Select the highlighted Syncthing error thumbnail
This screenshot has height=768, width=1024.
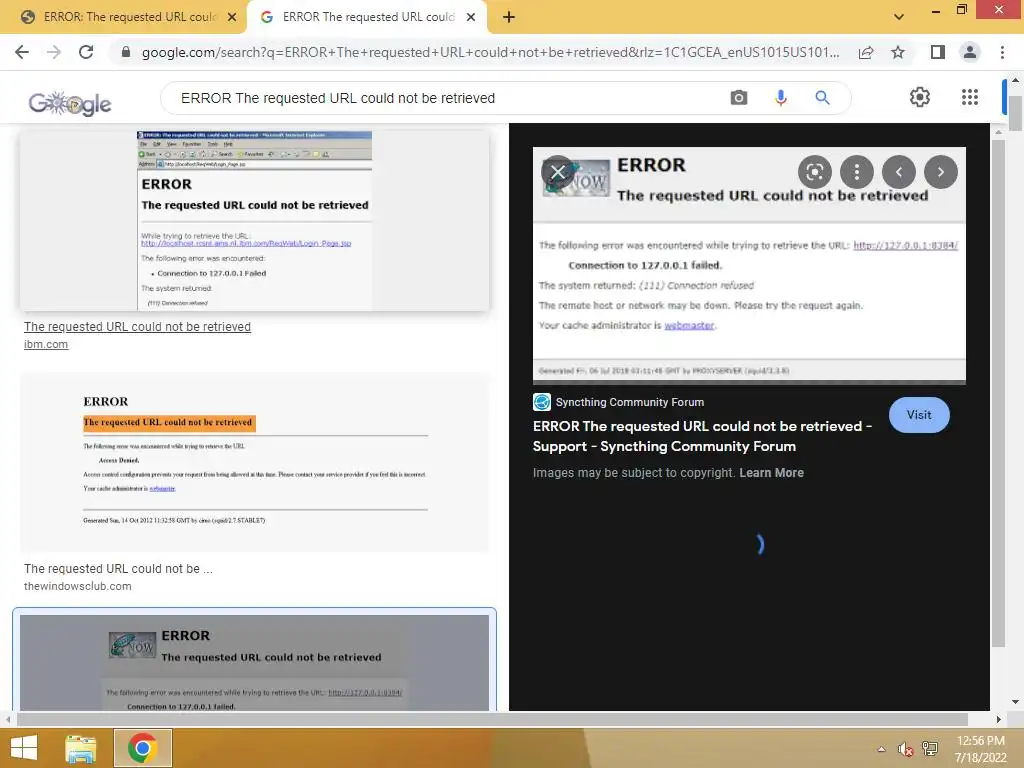tap(255, 662)
